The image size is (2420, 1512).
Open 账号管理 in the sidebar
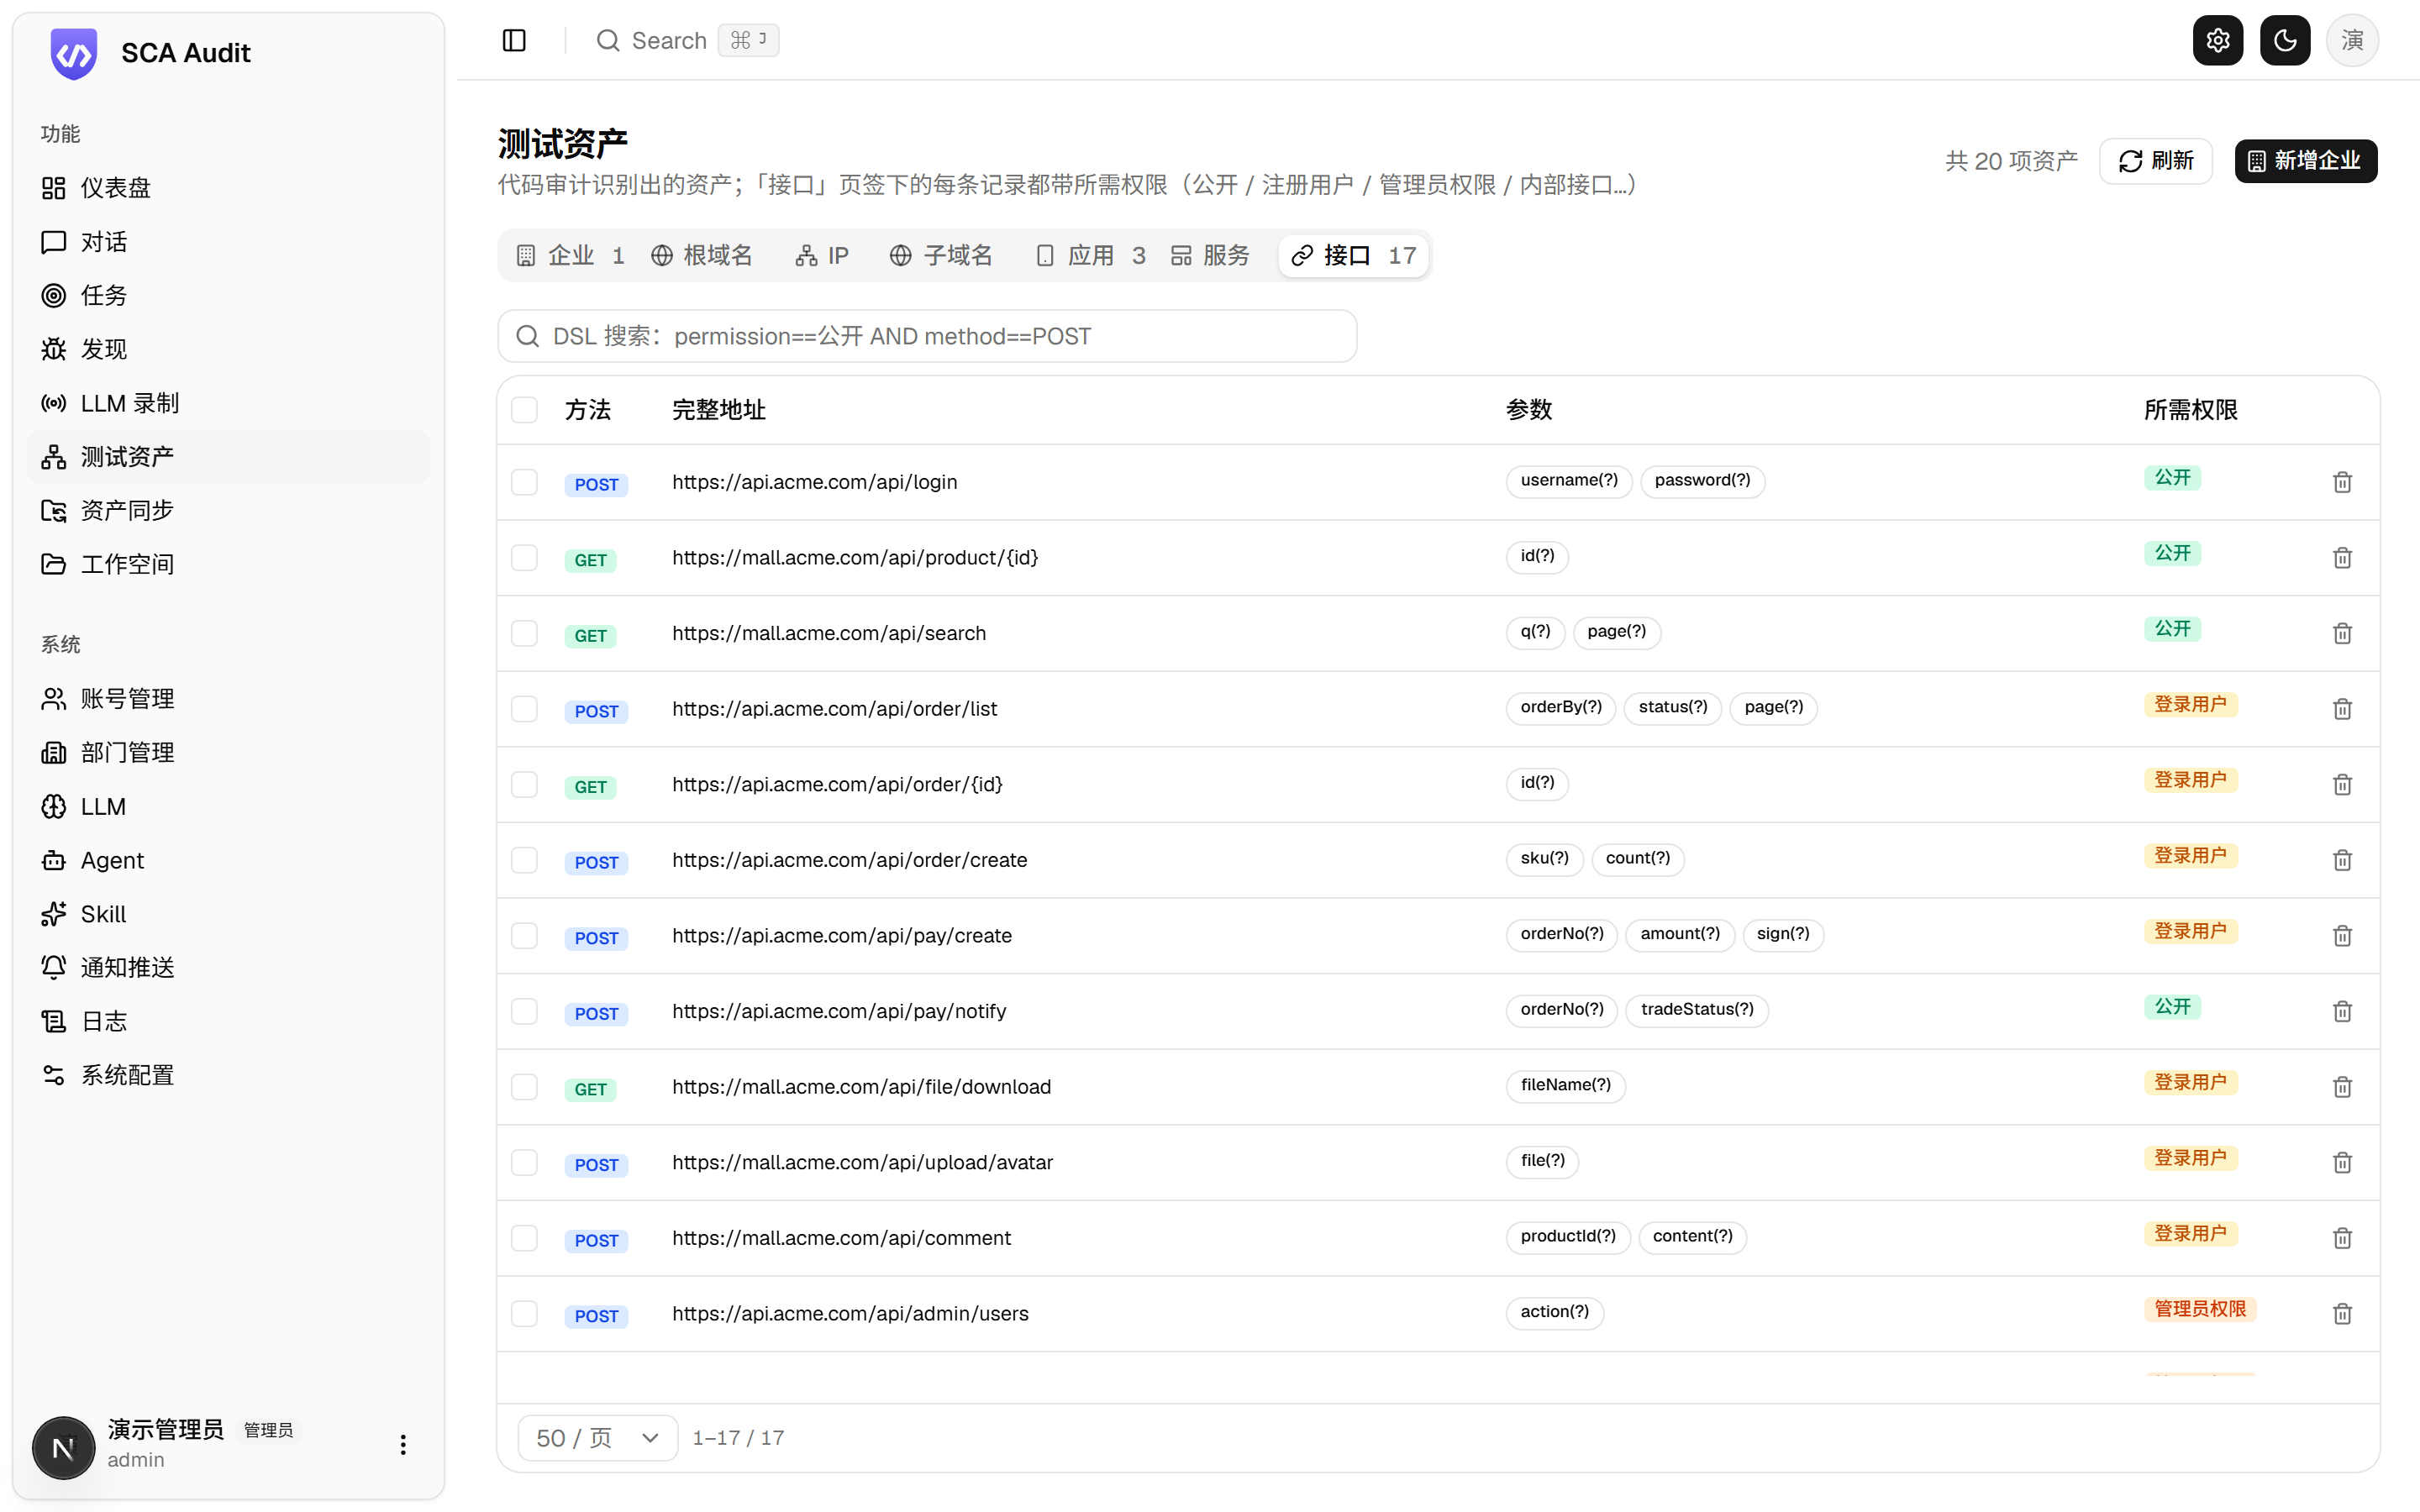[228, 699]
